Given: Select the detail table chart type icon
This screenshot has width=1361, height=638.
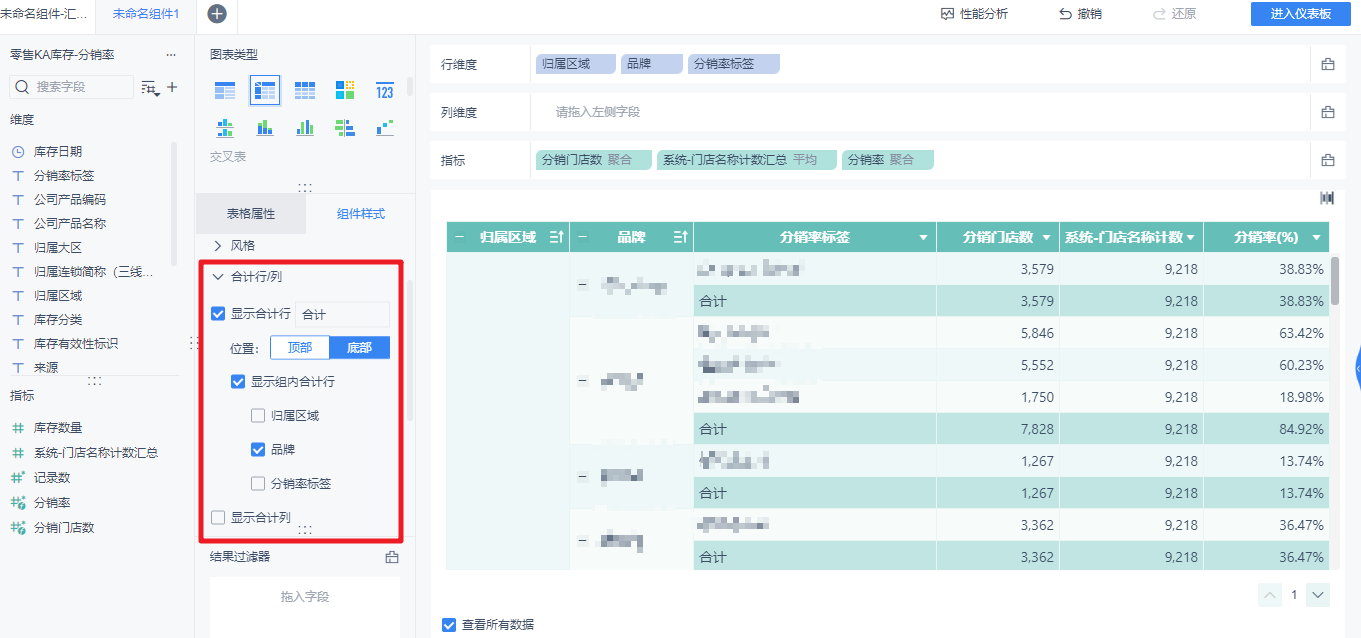Looking at the screenshot, I should [305, 91].
